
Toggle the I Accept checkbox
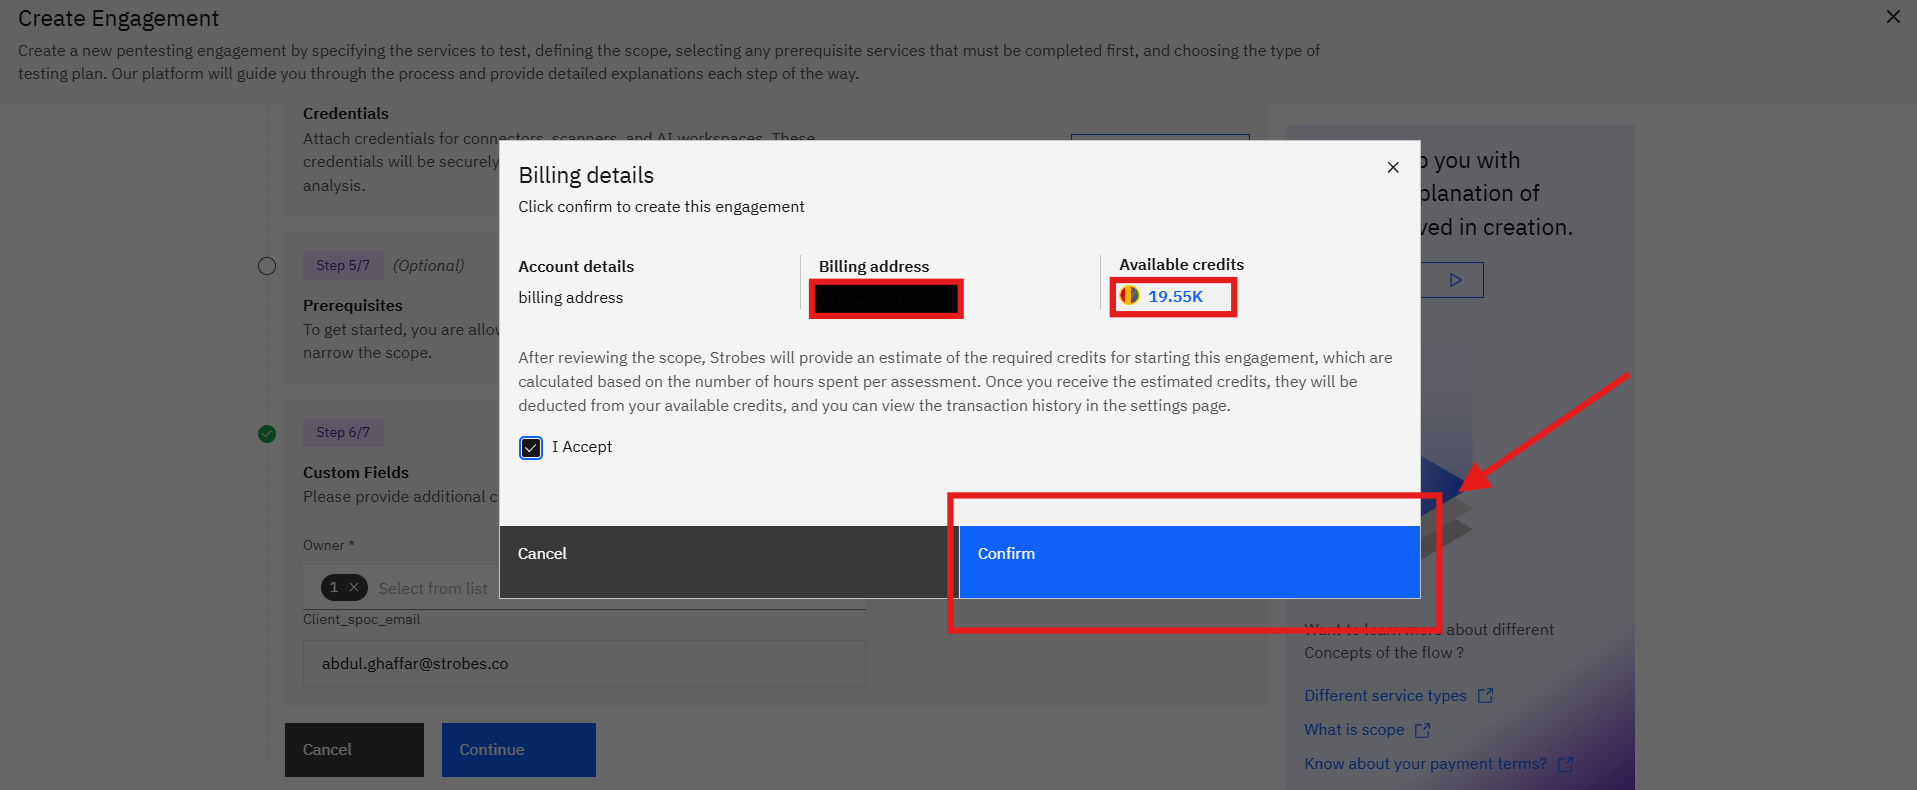(531, 447)
